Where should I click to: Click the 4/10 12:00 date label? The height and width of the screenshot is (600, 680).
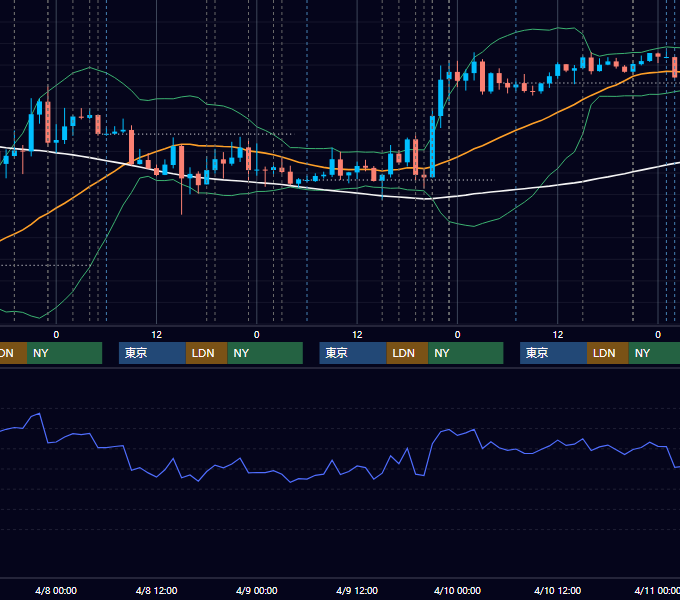[557, 590]
